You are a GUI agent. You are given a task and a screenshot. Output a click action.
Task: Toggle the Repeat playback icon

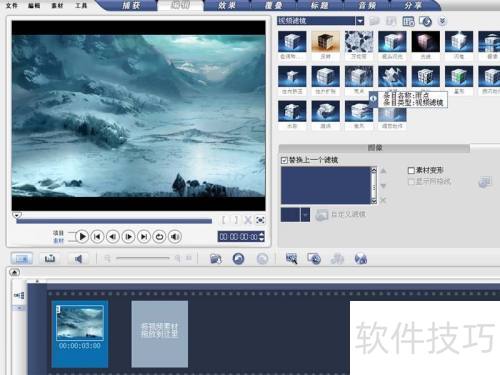click(x=159, y=237)
